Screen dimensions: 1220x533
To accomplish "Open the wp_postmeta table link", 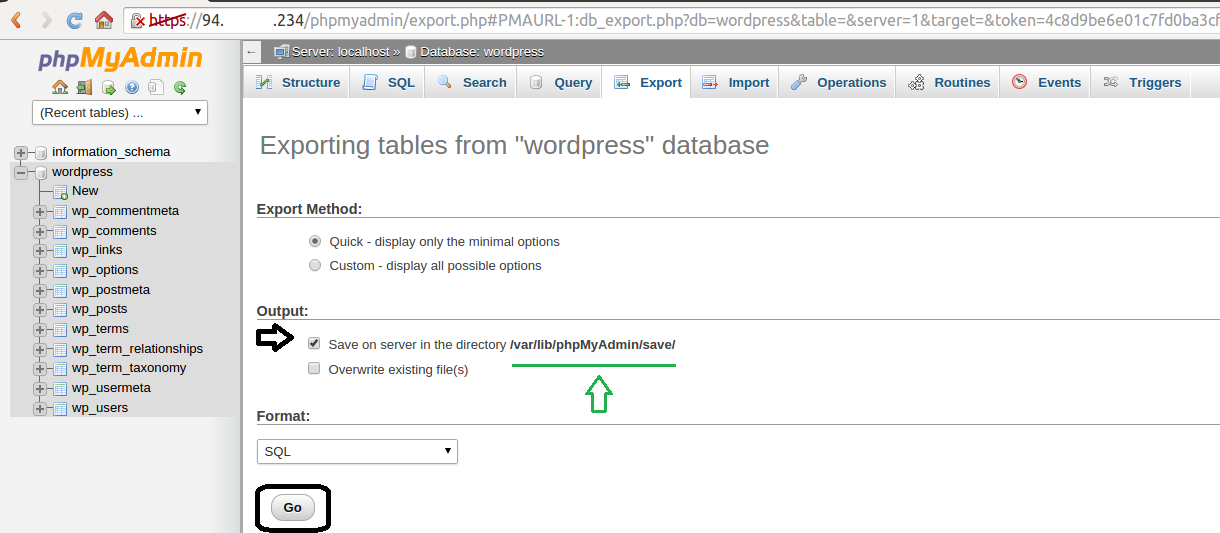I will (111, 290).
